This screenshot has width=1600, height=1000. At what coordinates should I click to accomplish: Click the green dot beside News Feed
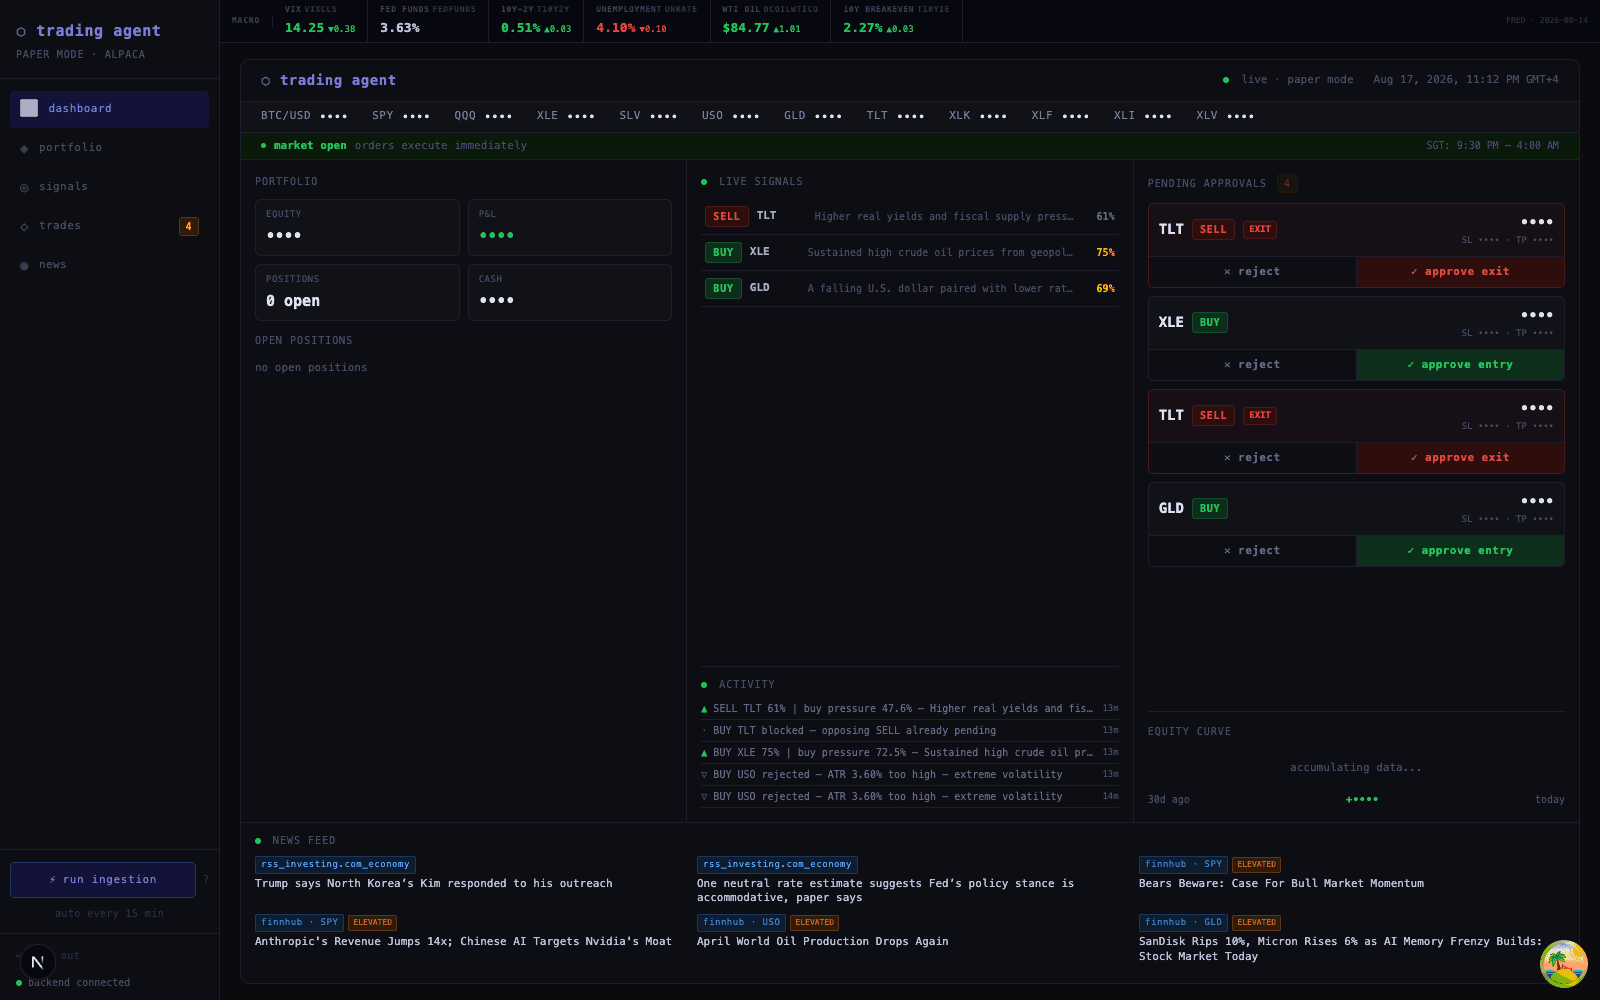[x=258, y=841]
